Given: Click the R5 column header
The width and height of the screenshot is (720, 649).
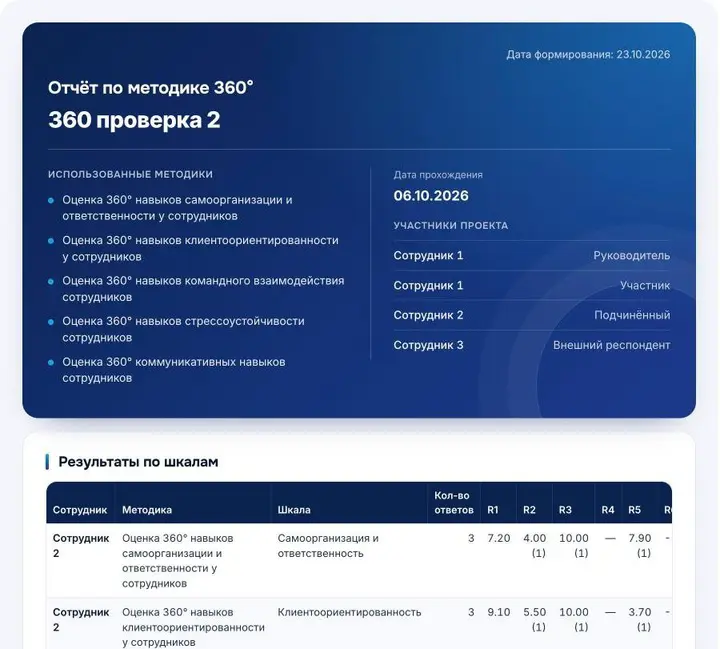Looking at the screenshot, I should (x=634, y=510).
